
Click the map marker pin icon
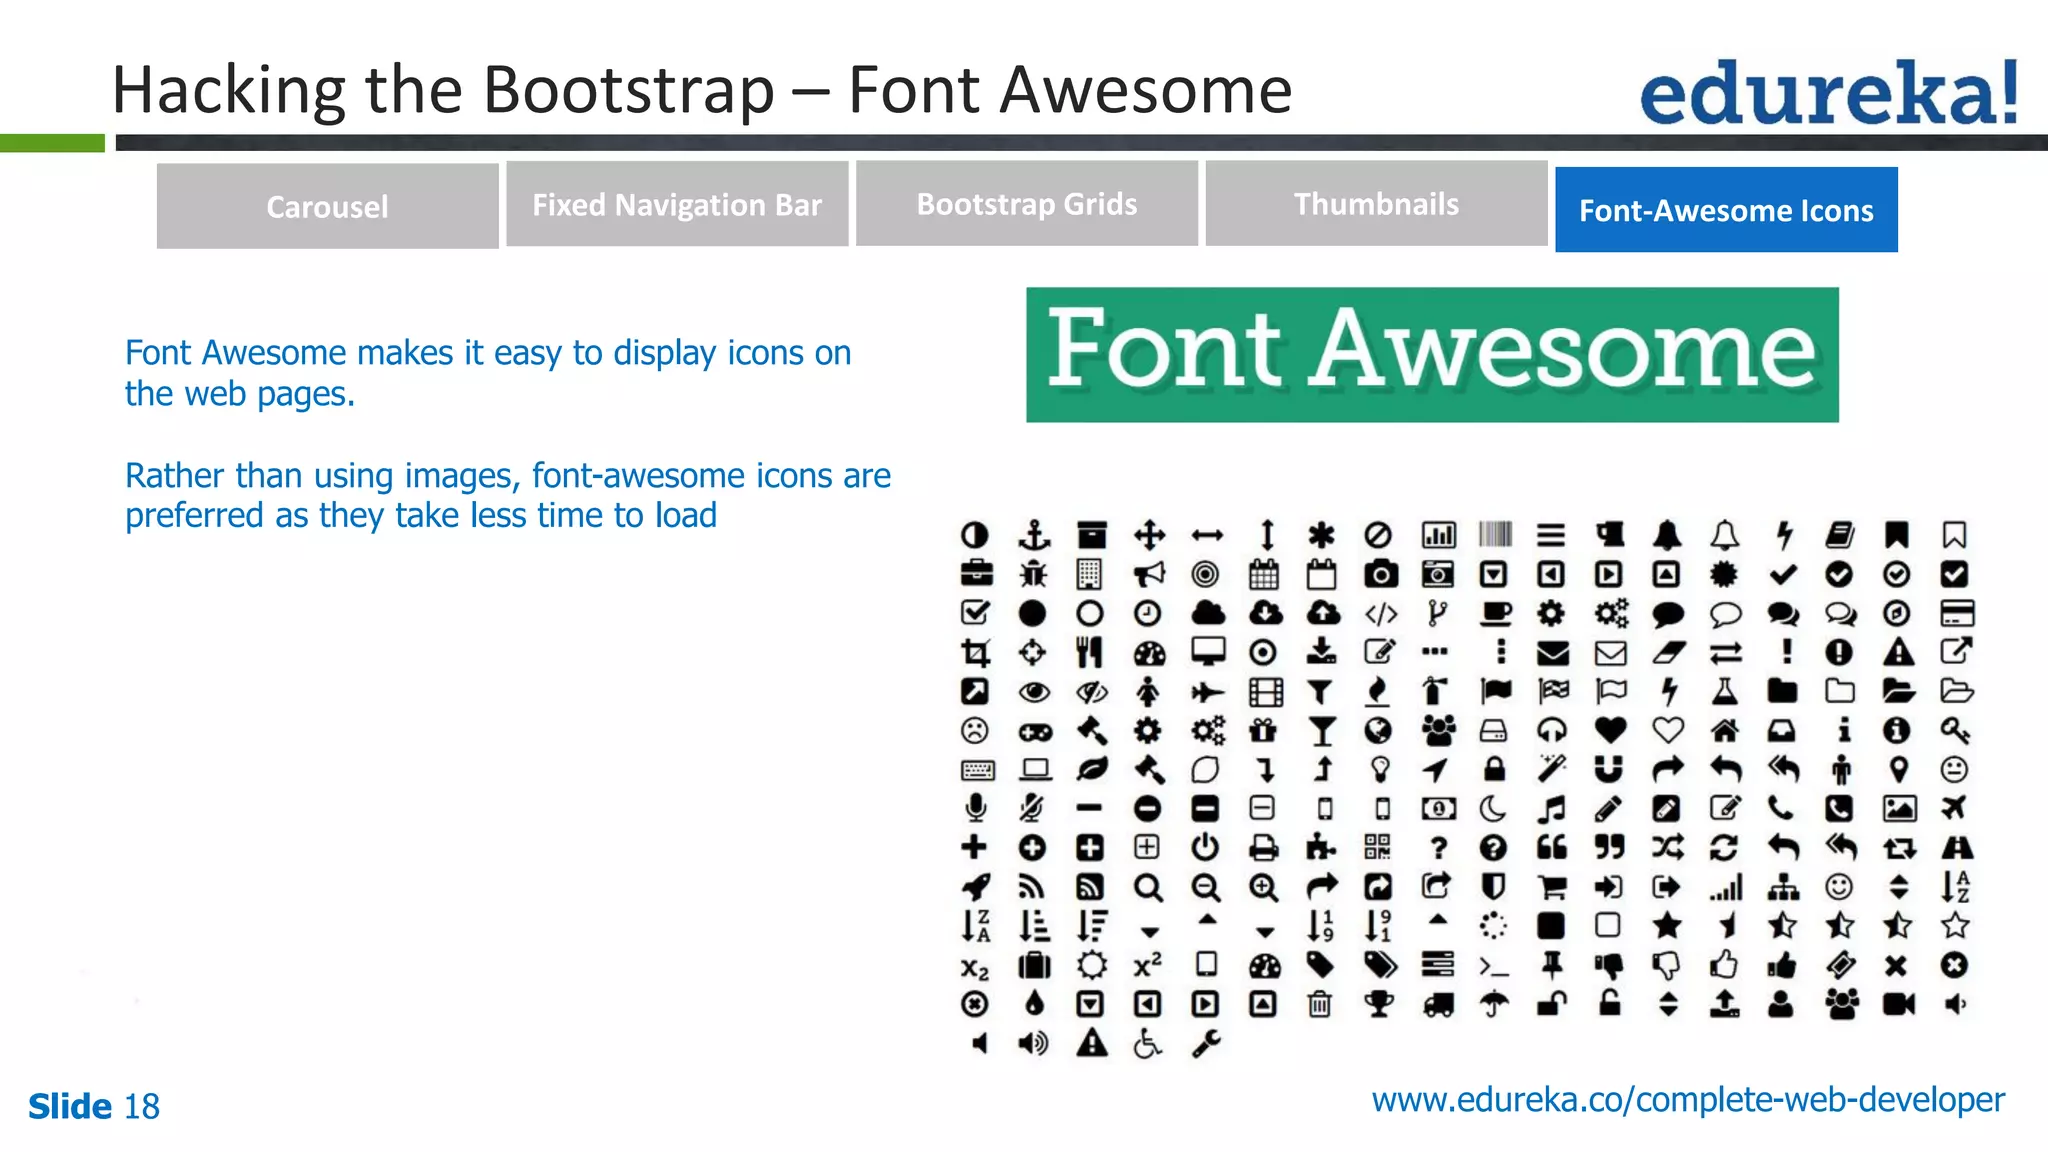1898,769
